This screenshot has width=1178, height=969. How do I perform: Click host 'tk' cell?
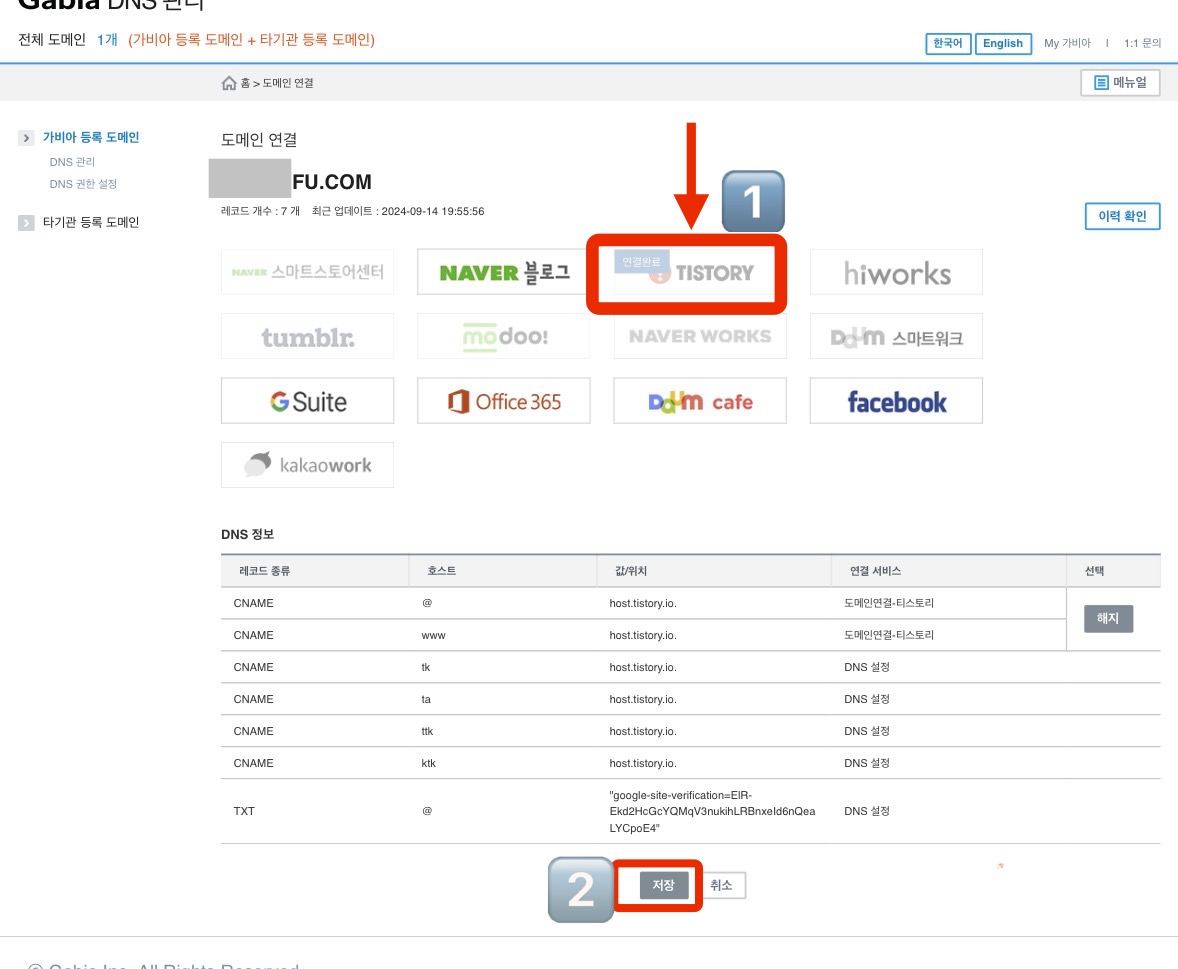click(426, 667)
